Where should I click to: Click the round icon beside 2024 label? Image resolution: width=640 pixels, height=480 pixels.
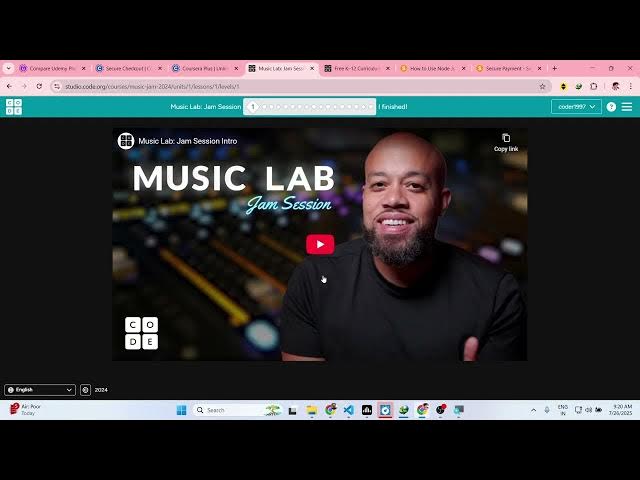pos(85,390)
